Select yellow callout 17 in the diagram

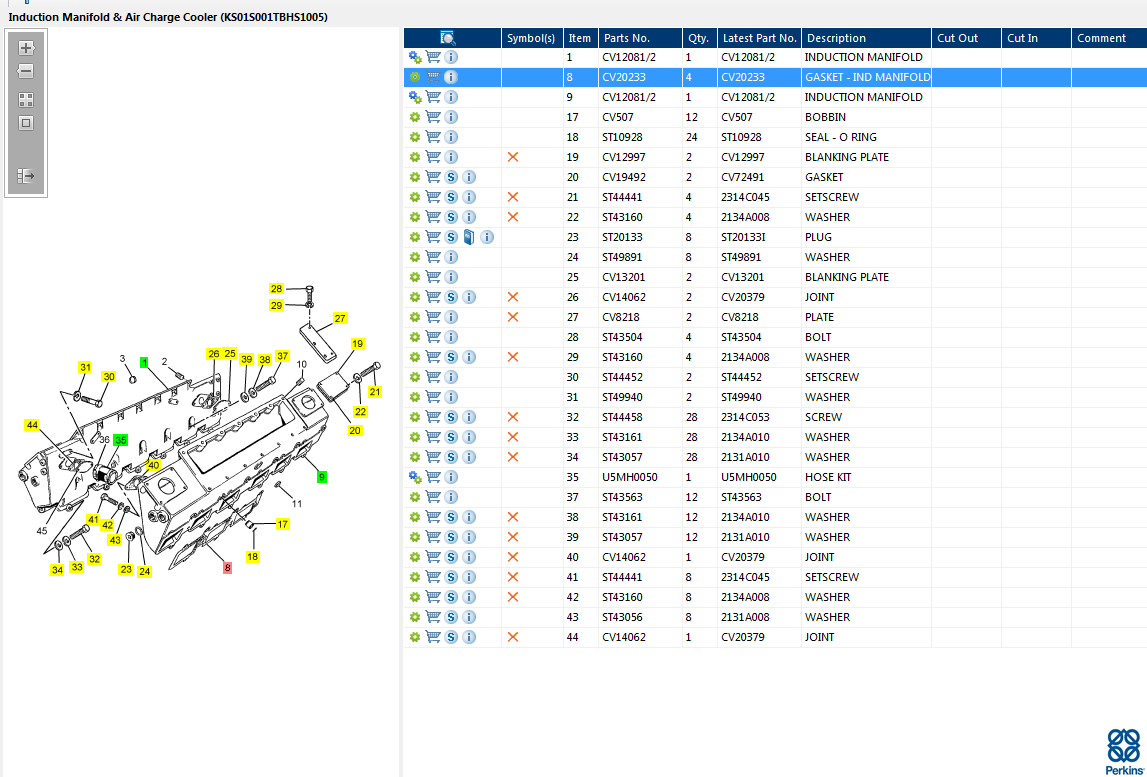(282, 524)
